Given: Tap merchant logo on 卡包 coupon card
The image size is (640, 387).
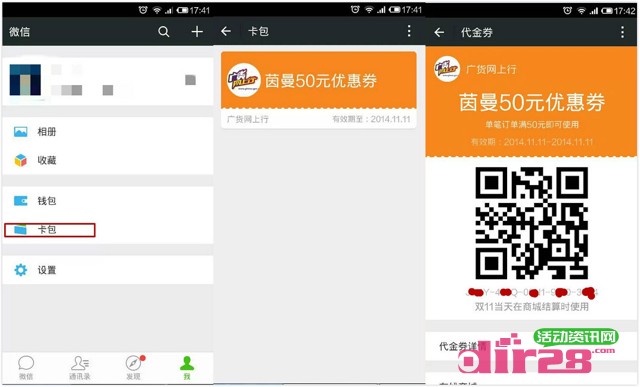Looking at the screenshot, I should pos(244,80).
